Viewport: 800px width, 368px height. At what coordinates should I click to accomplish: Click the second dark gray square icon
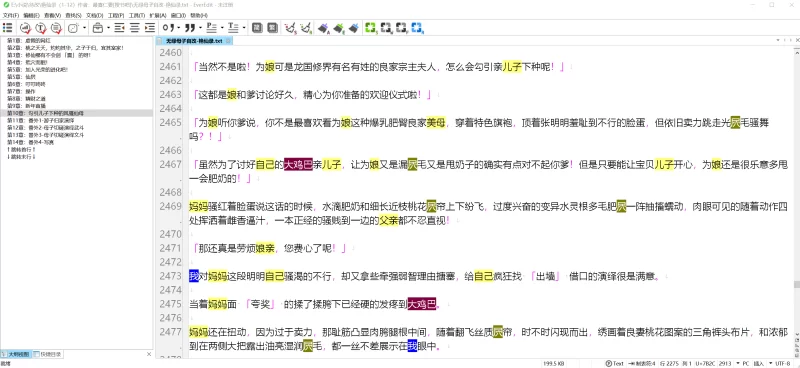pos(272,28)
